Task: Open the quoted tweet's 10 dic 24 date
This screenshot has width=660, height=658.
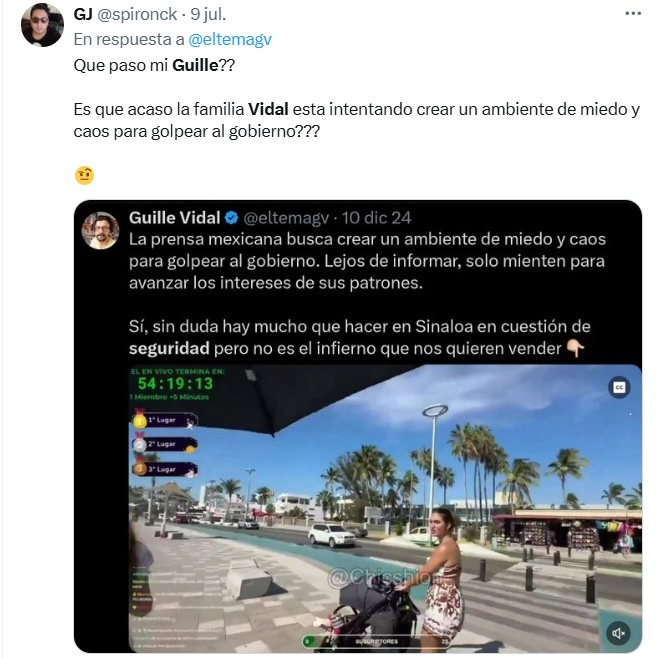Action: click(376, 218)
